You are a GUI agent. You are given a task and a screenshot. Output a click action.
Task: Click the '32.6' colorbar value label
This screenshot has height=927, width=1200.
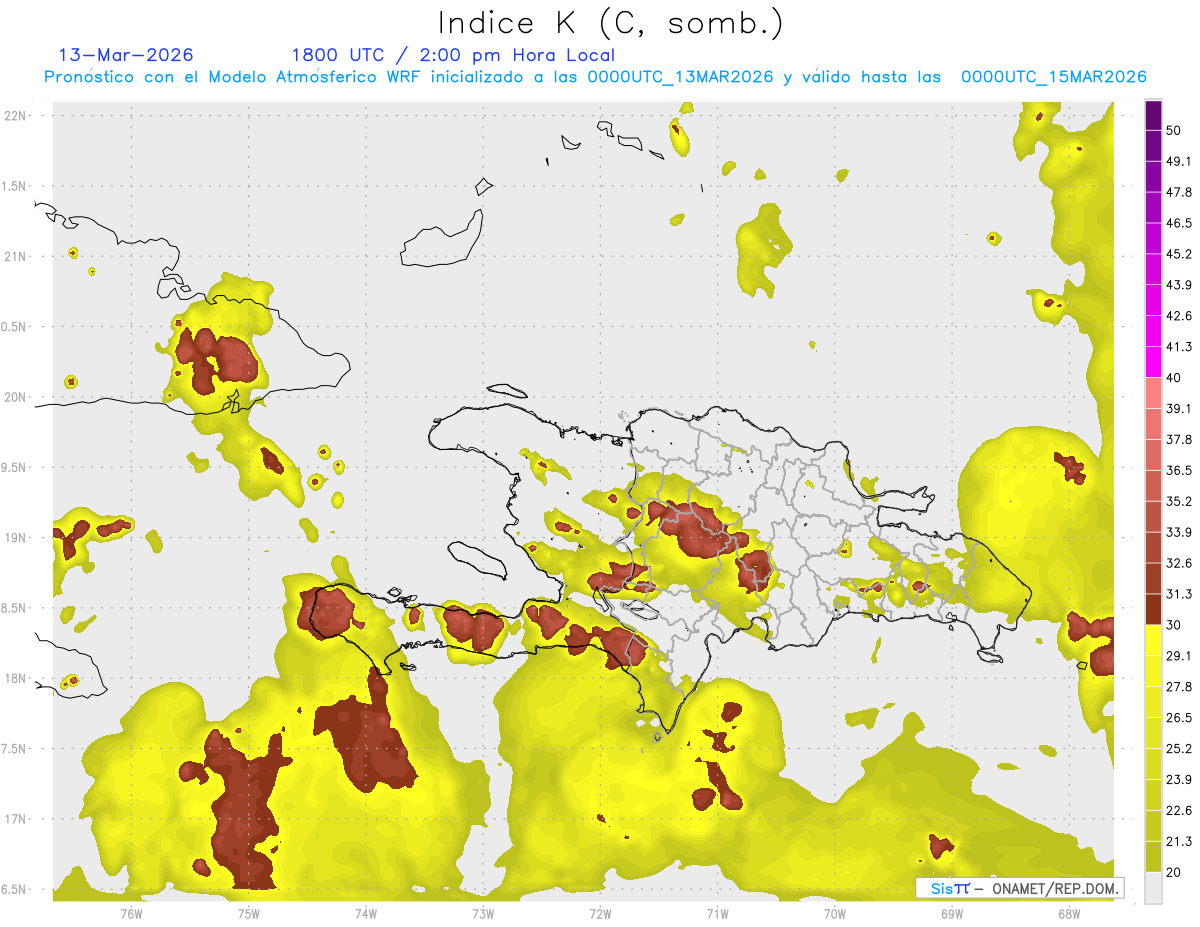point(1180,563)
